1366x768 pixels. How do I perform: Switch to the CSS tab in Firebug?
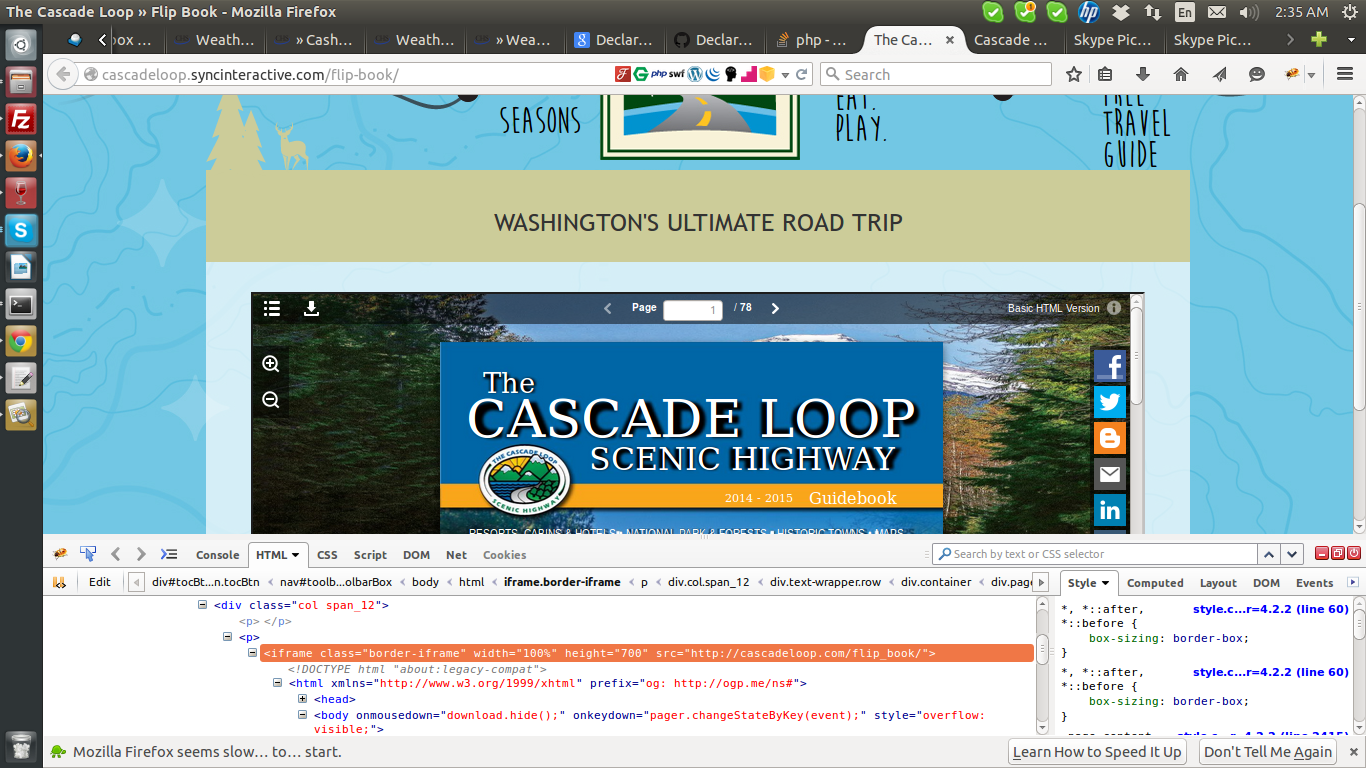coord(327,554)
